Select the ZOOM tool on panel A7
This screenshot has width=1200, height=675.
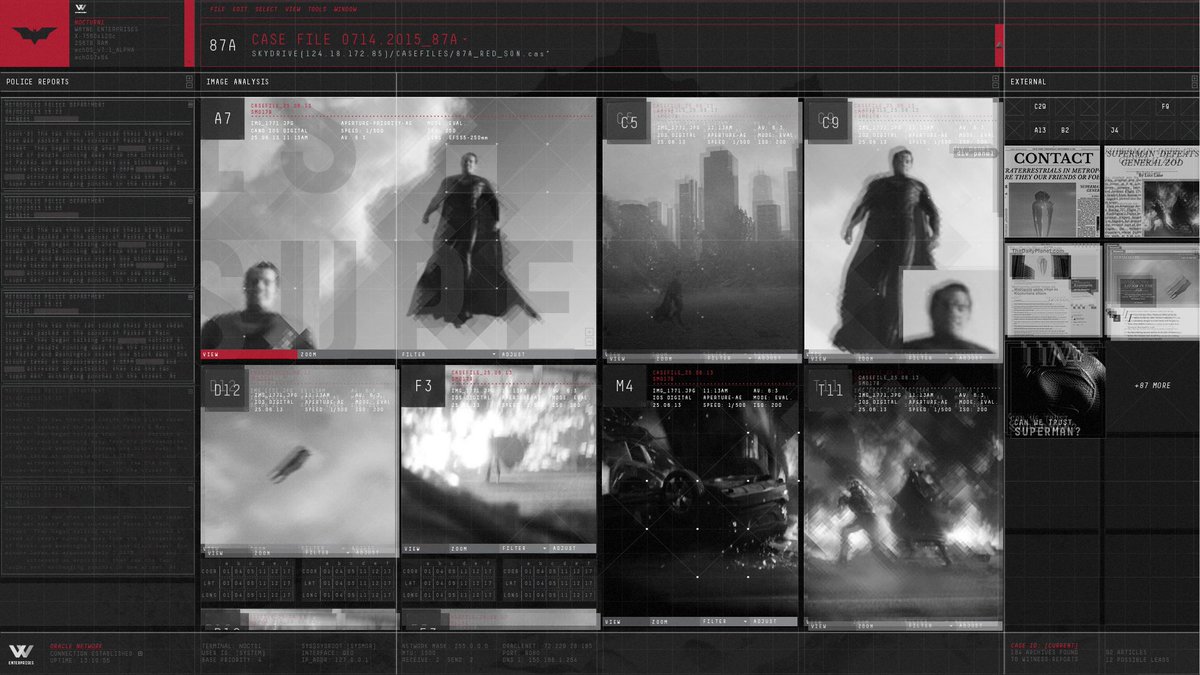click(310, 352)
